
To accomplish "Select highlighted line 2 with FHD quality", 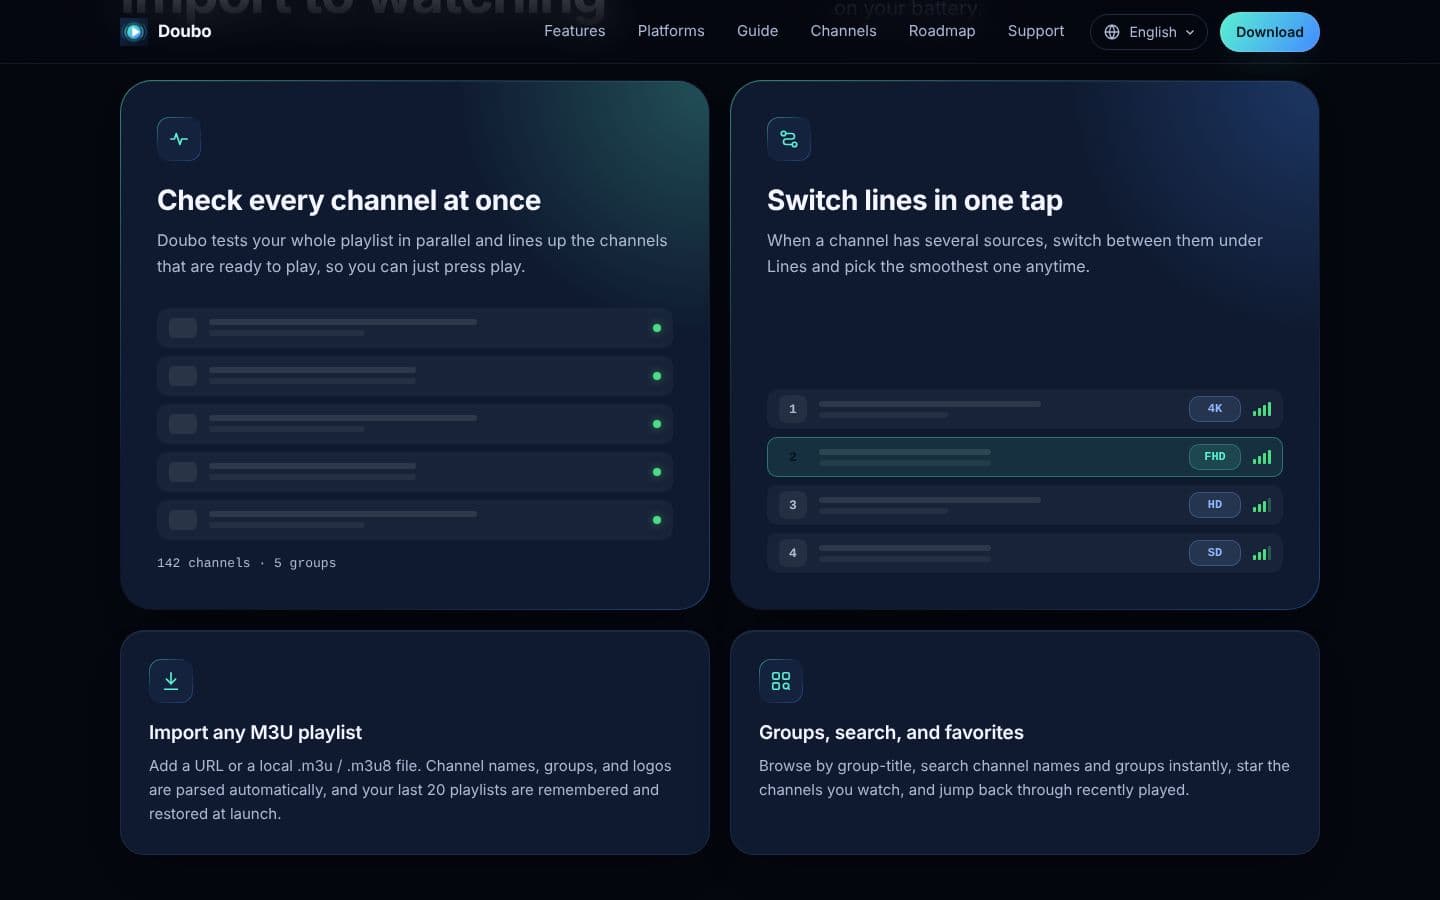I will (x=1025, y=457).
